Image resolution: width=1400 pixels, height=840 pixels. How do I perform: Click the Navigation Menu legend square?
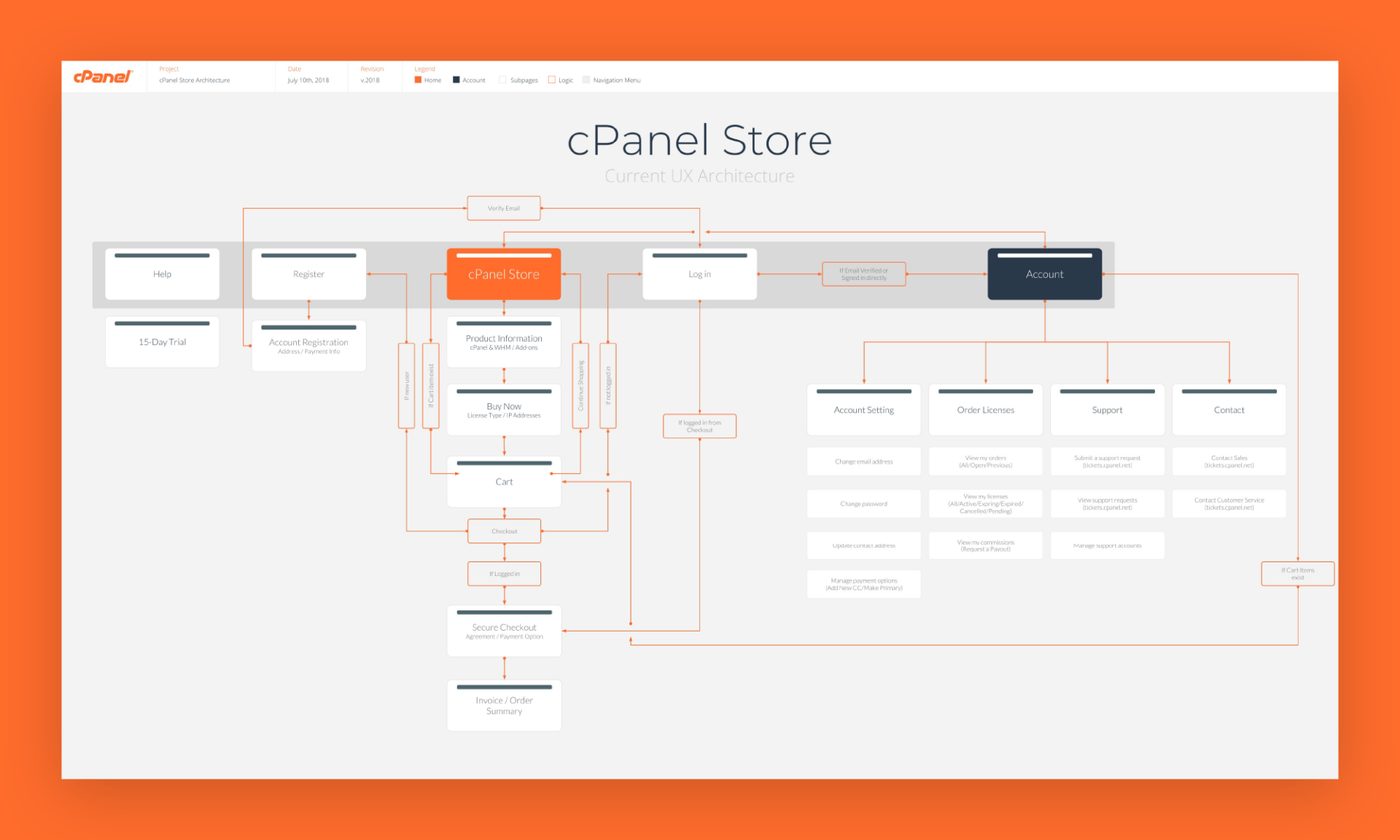(x=586, y=80)
